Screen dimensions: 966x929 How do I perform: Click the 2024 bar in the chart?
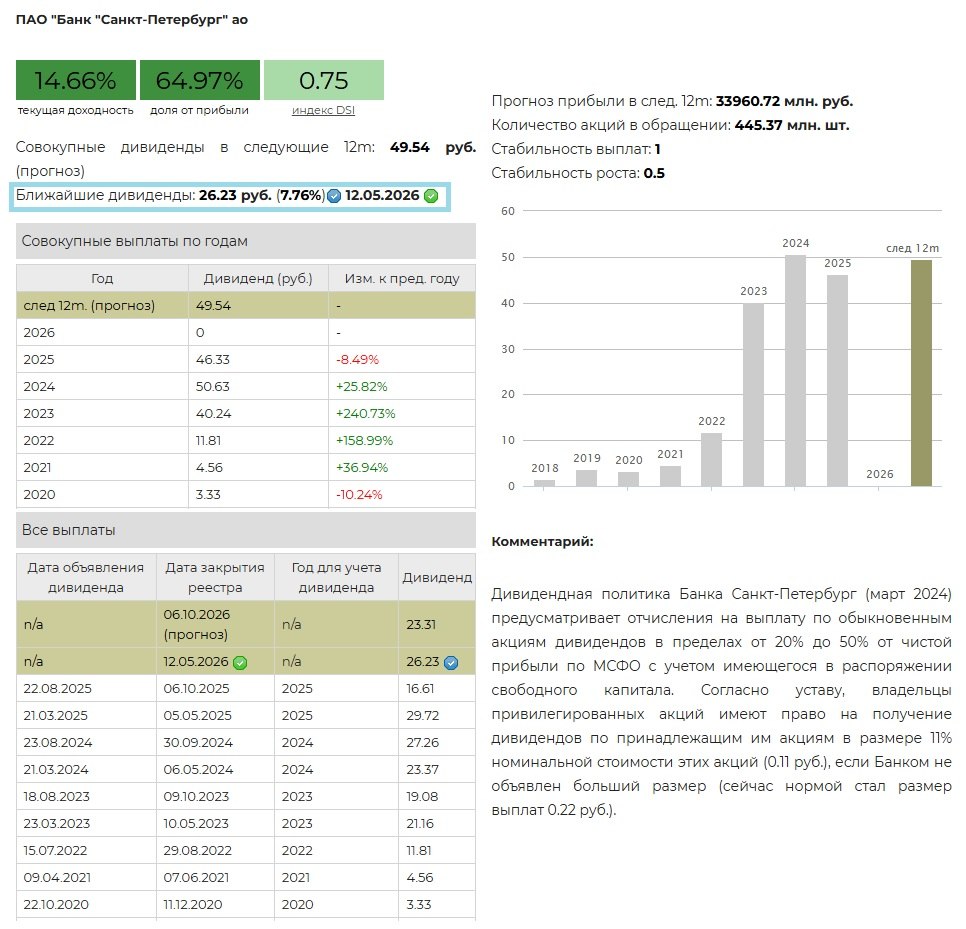click(x=795, y=370)
